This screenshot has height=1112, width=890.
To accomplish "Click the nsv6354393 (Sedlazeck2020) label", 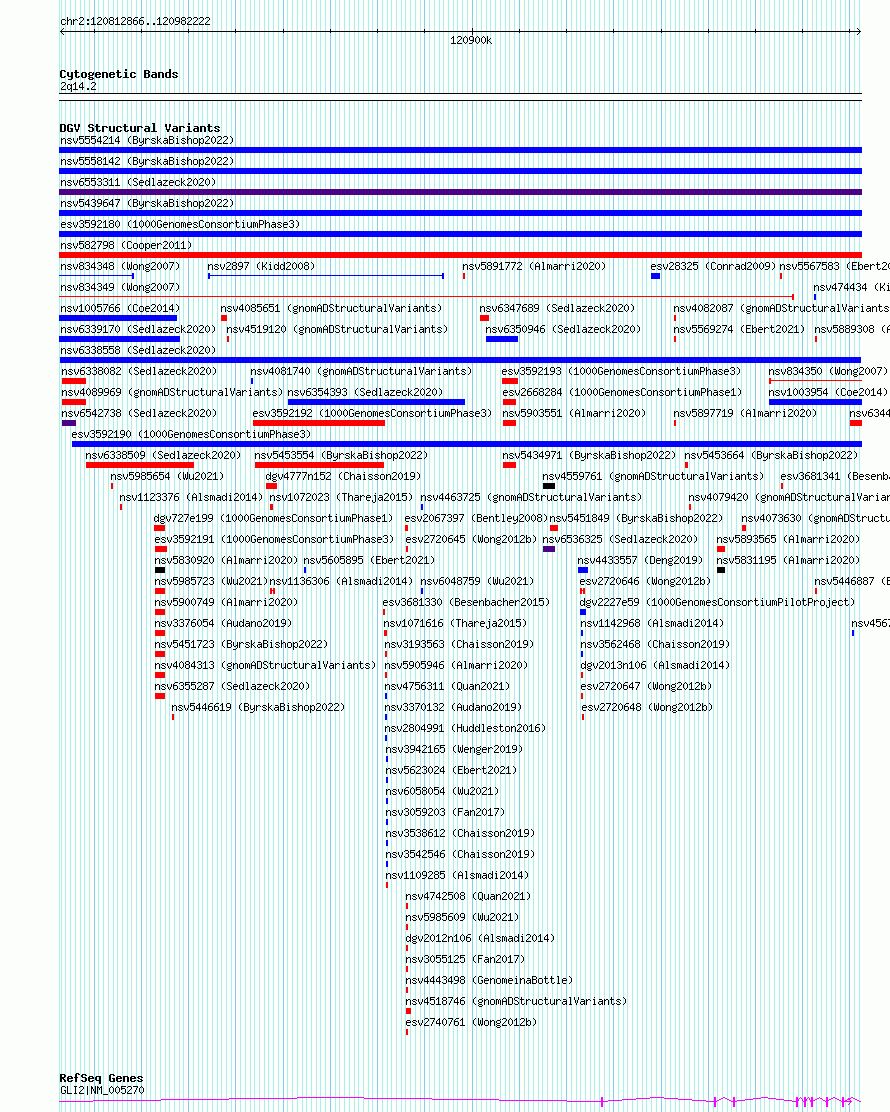I will [365, 392].
